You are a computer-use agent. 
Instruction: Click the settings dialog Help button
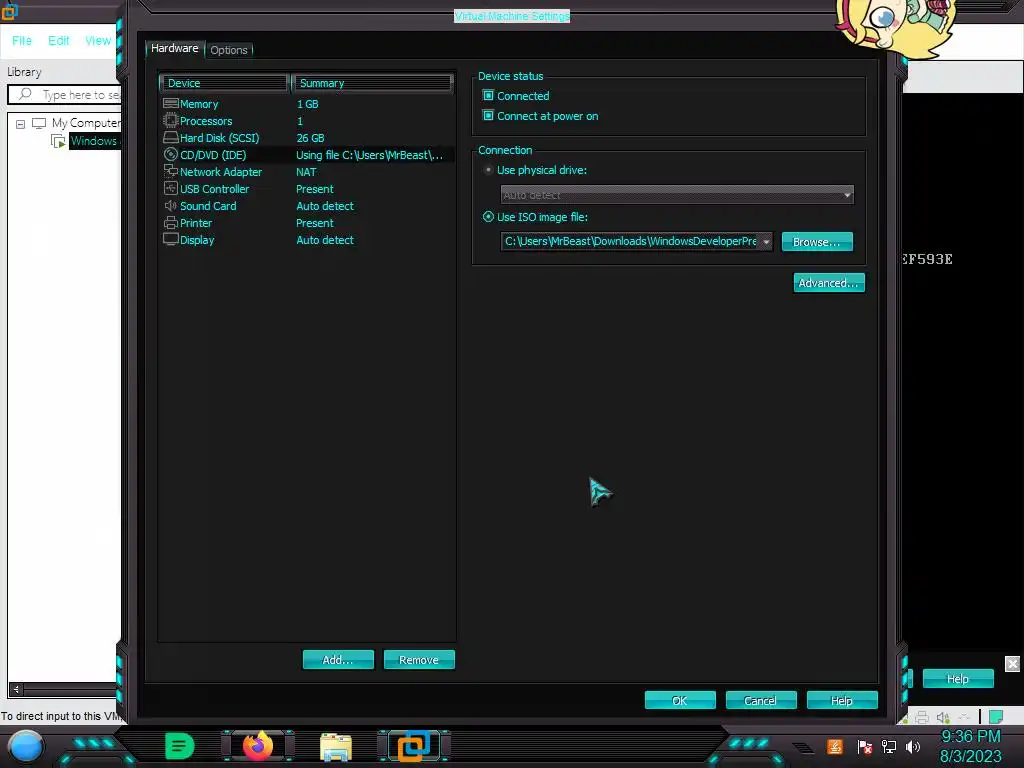click(842, 700)
